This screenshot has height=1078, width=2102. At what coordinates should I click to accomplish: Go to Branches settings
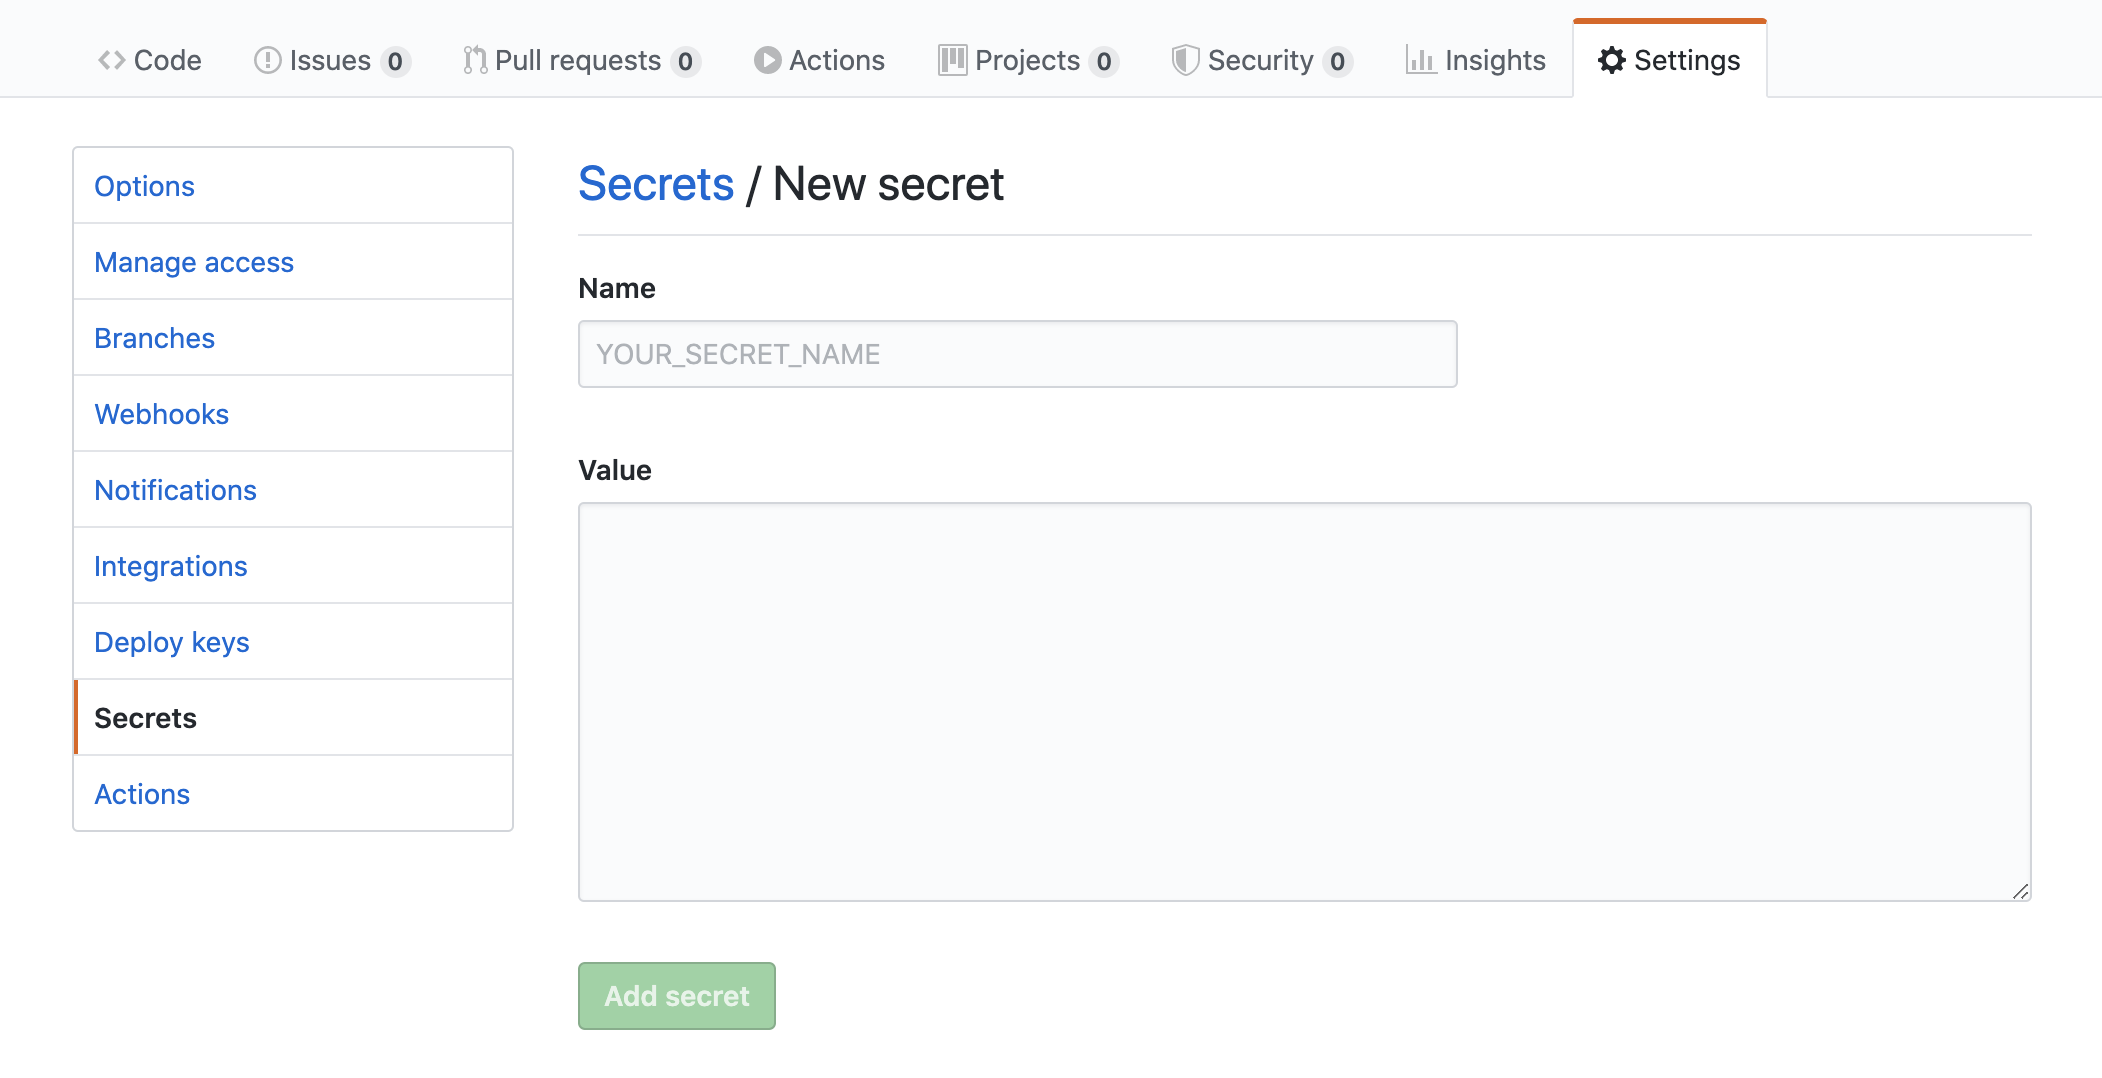154,338
